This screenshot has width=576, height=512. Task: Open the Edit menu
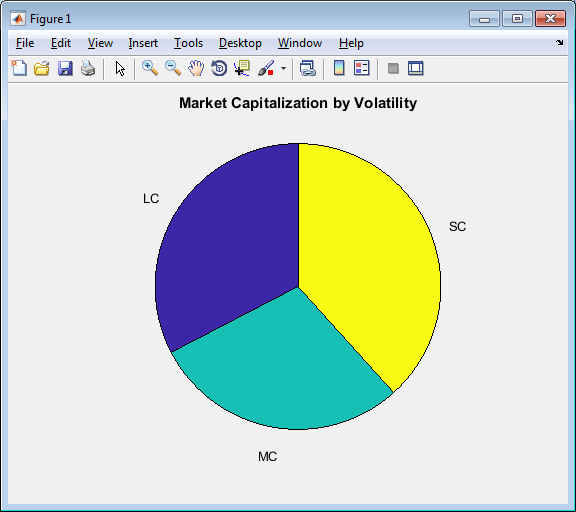tap(61, 43)
